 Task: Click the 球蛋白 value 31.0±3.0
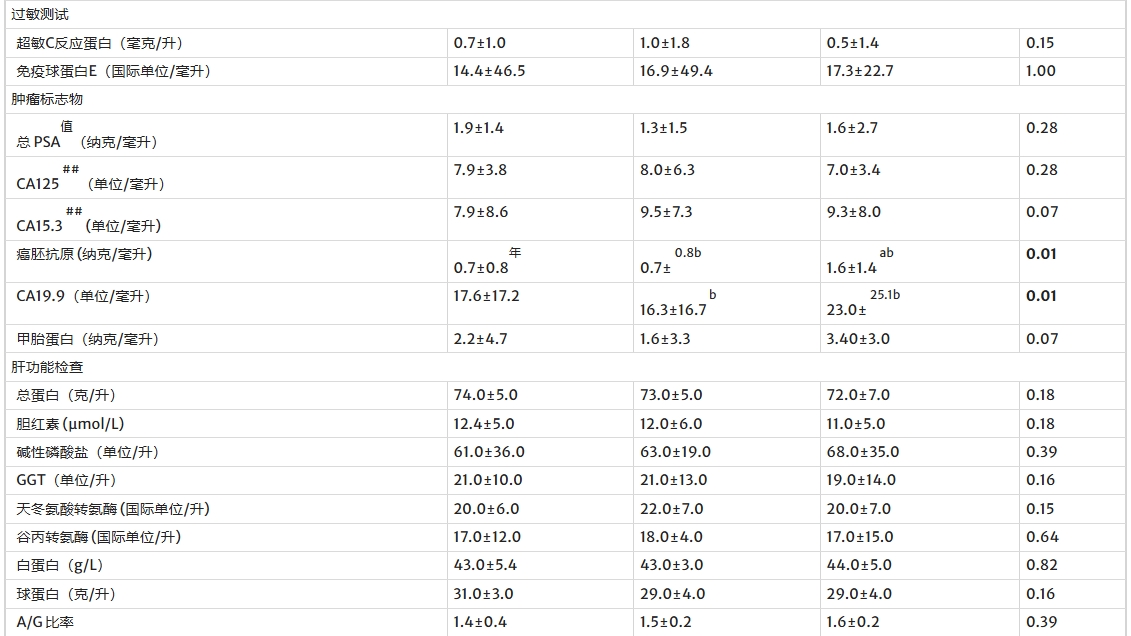(x=486, y=594)
